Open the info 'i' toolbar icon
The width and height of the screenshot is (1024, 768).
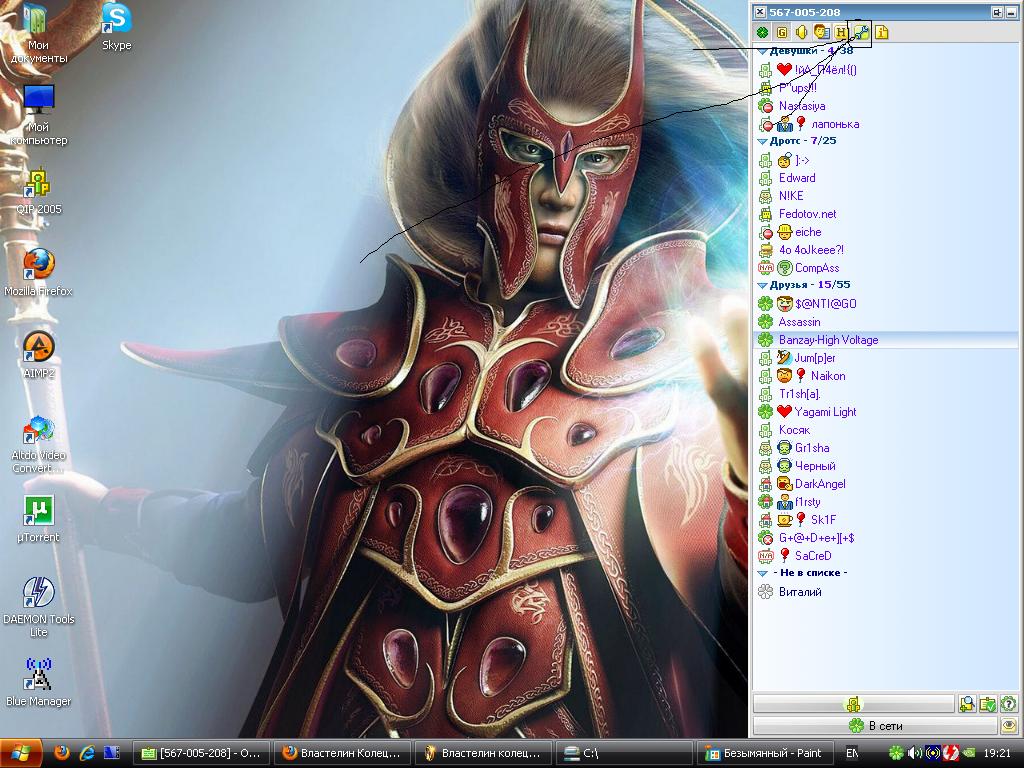[x=882, y=32]
